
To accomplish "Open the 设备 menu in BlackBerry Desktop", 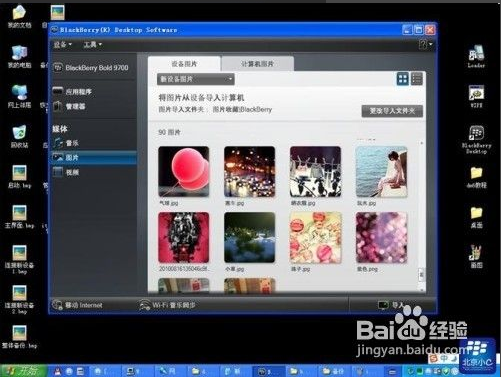I will click(x=63, y=44).
